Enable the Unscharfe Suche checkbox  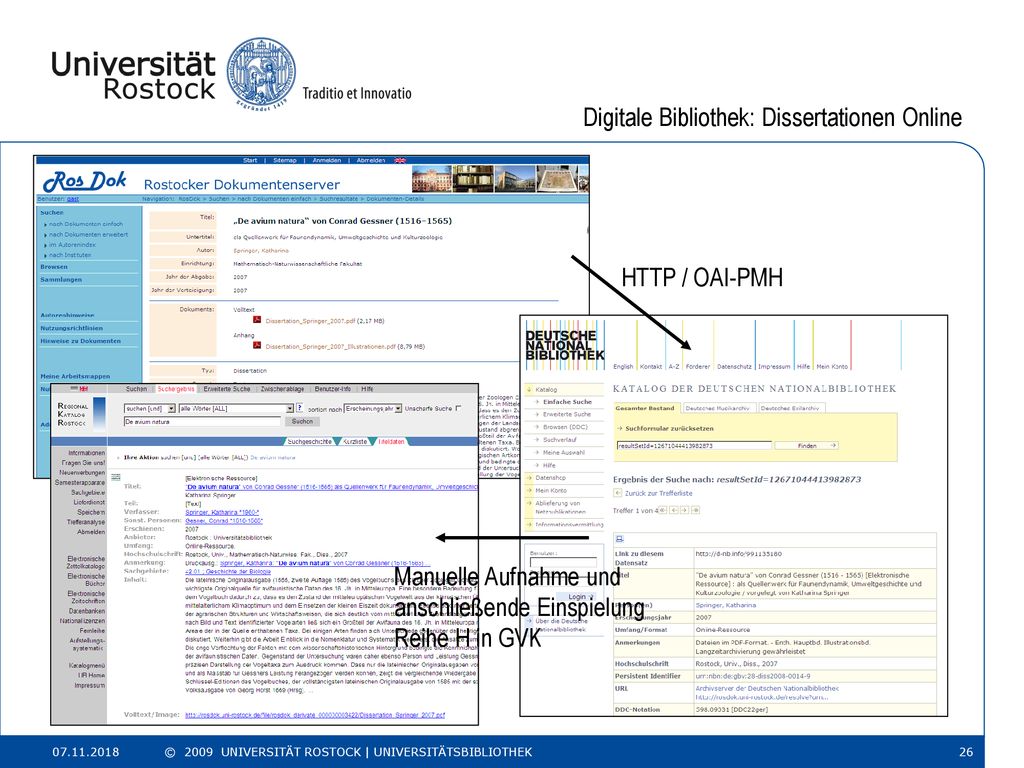[x=458, y=408]
